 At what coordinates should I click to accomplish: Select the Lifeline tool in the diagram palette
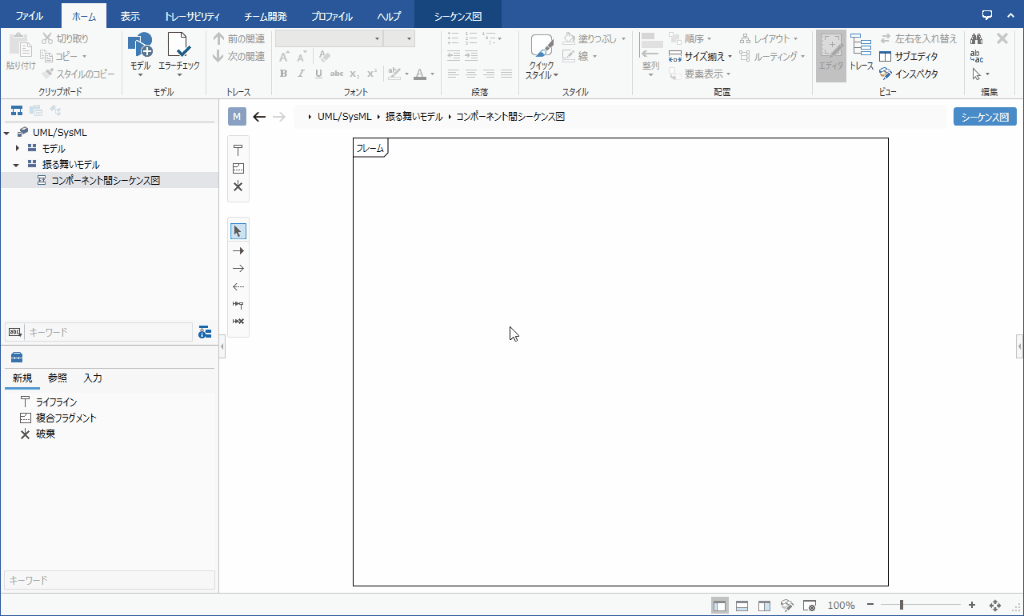point(238,150)
